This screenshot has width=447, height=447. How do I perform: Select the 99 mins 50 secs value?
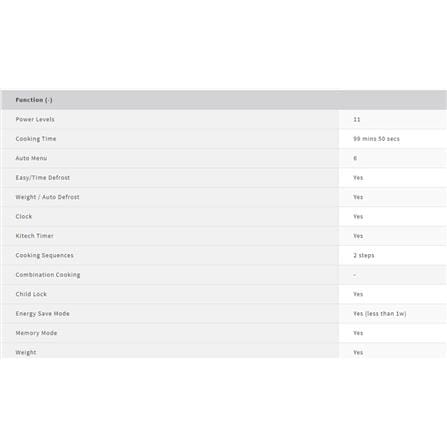[376, 139]
